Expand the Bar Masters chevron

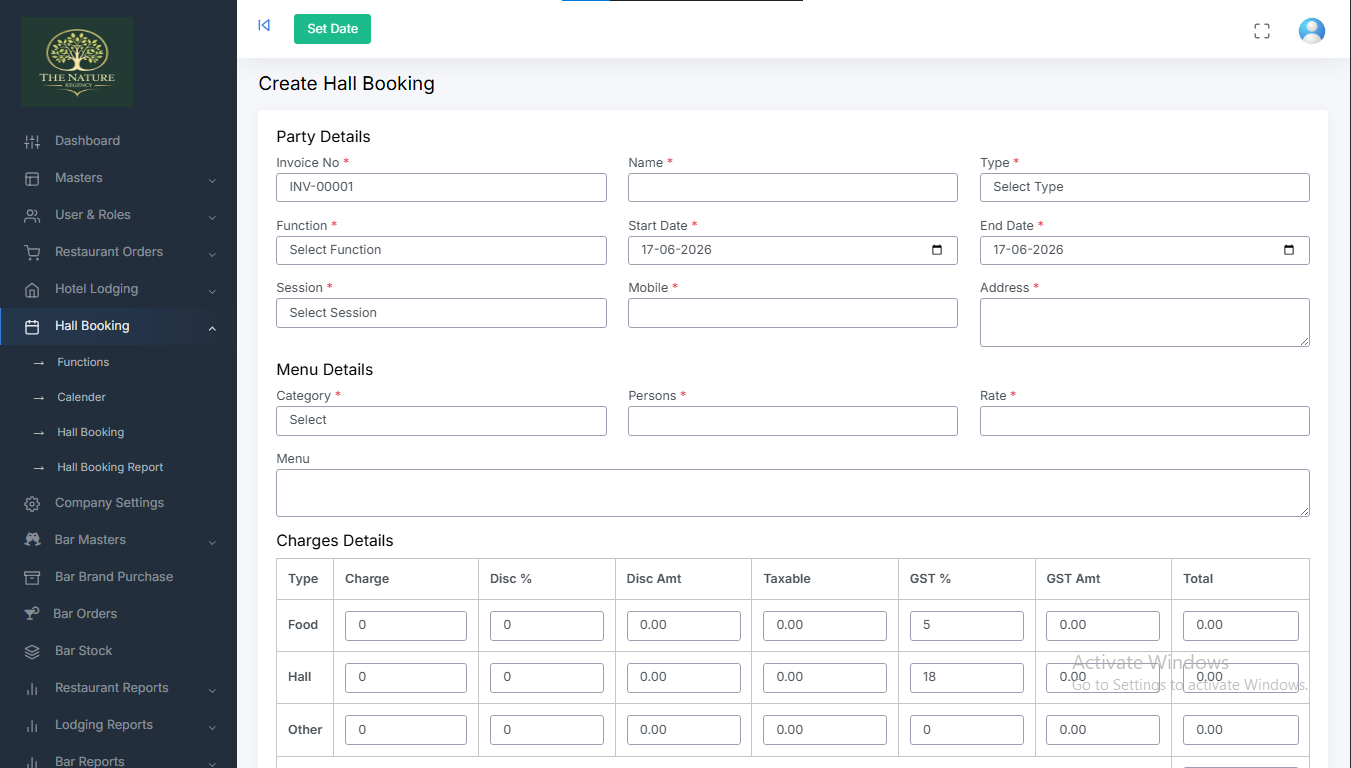(x=212, y=542)
